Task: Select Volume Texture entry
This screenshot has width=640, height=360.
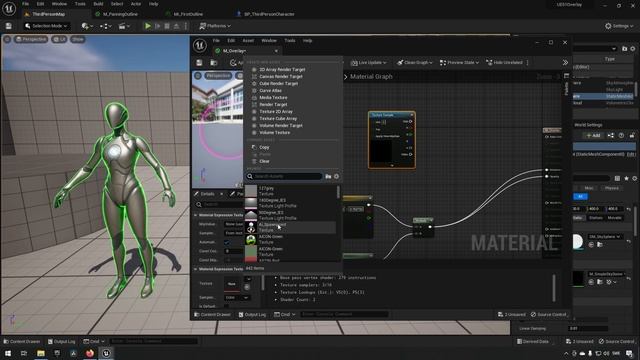Action: [x=274, y=133]
